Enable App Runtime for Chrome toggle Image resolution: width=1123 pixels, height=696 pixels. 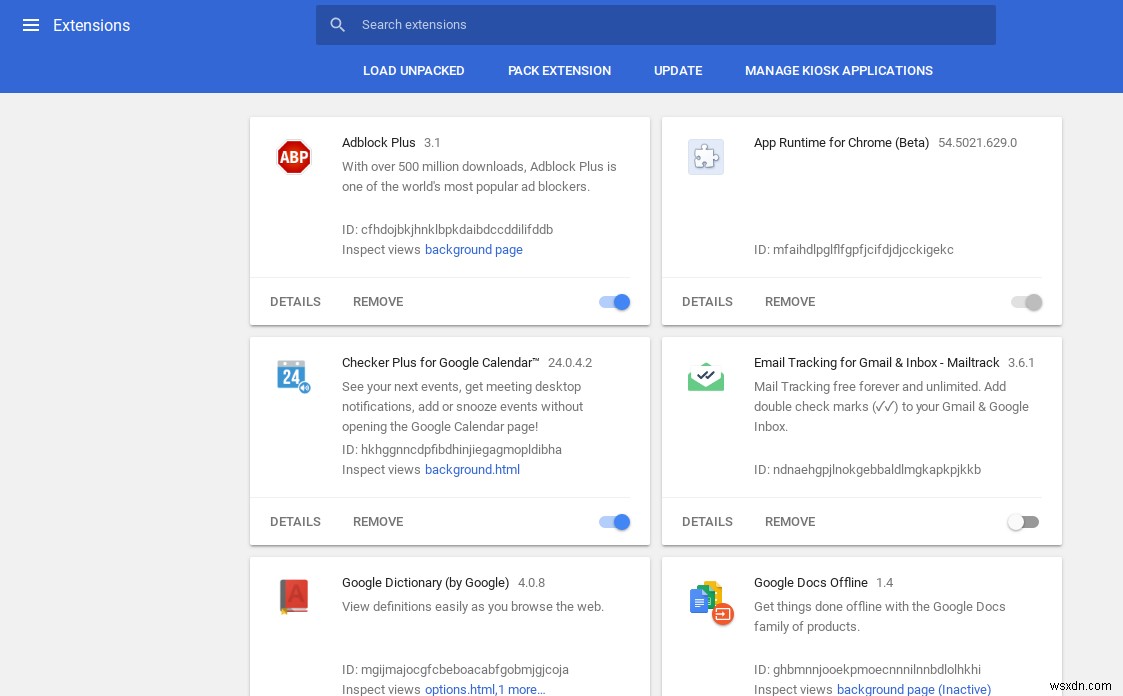click(x=1026, y=302)
